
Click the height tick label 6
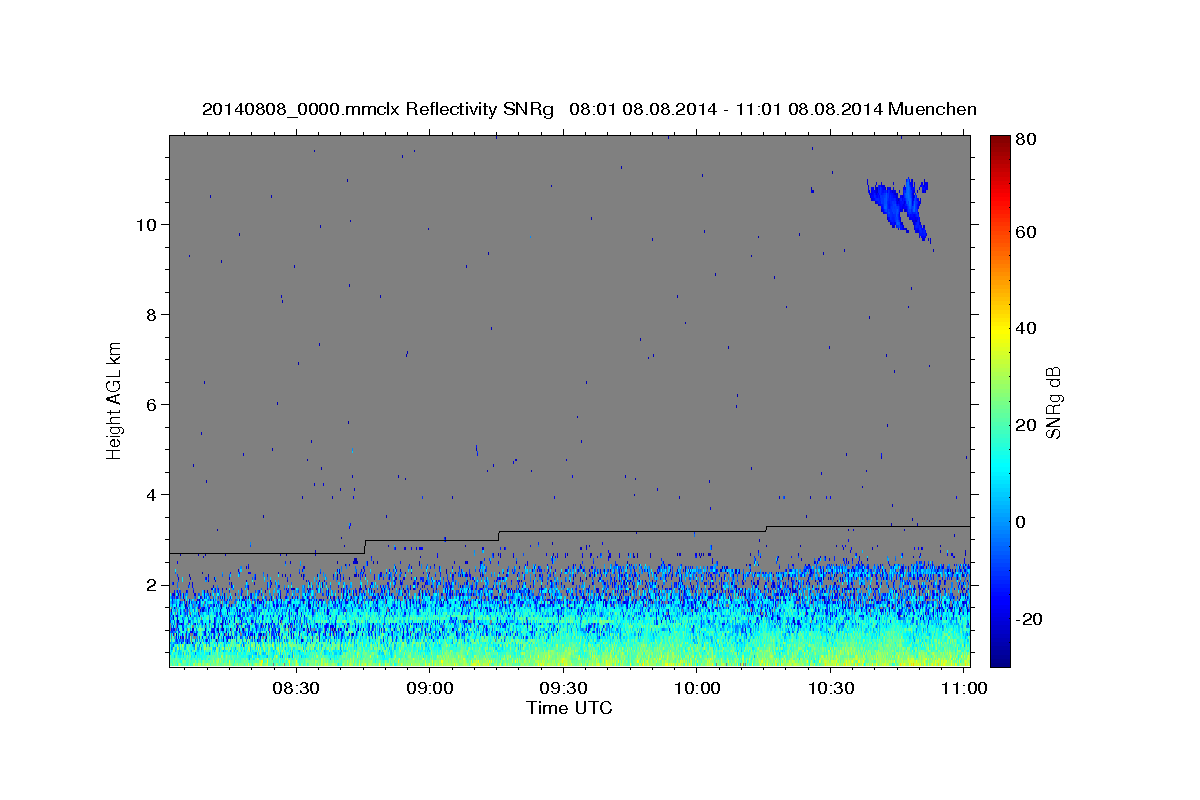pyautogui.click(x=152, y=405)
